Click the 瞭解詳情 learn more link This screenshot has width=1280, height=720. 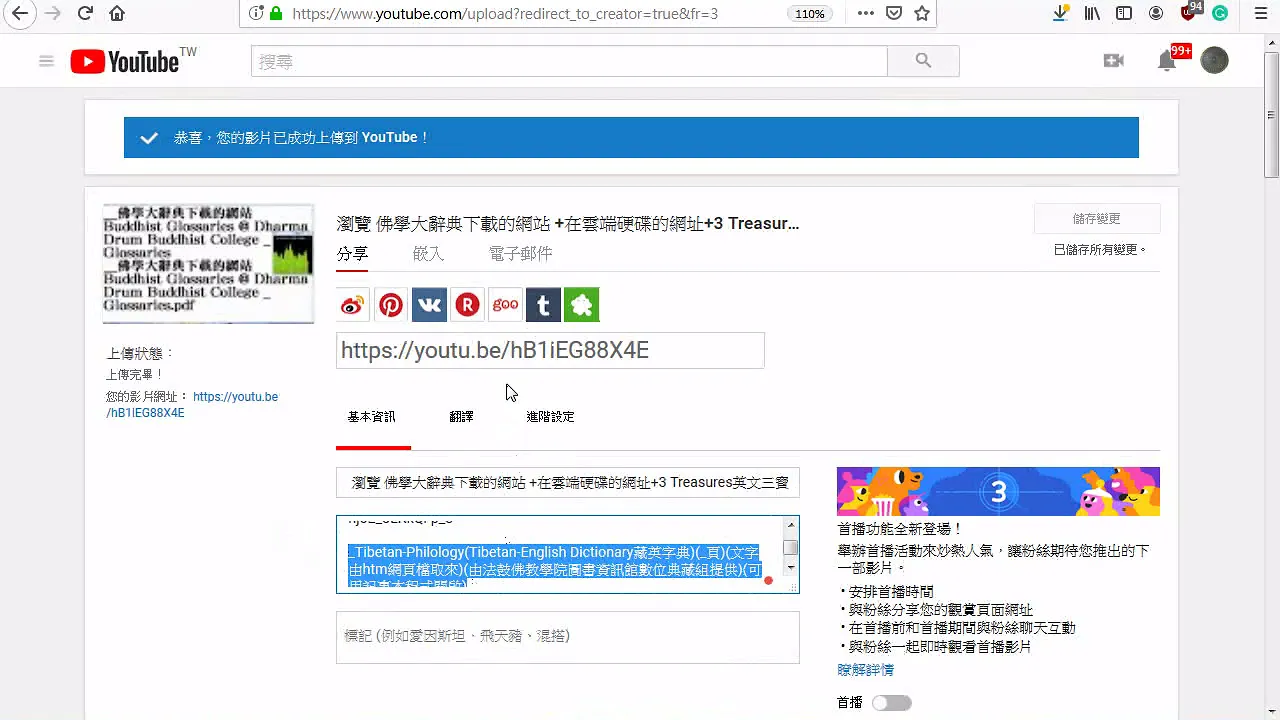point(866,670)
